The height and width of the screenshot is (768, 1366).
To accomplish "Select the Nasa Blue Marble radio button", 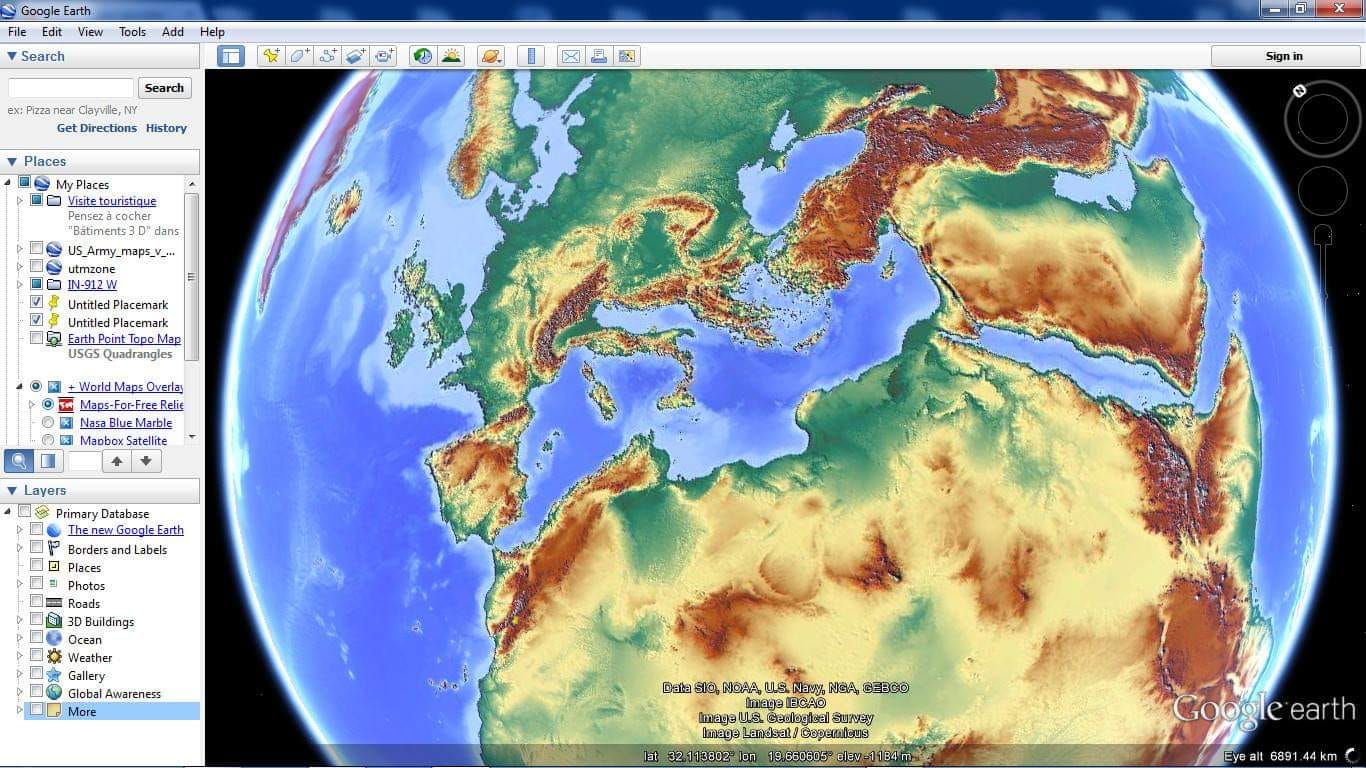I will (x=48, y=422).
